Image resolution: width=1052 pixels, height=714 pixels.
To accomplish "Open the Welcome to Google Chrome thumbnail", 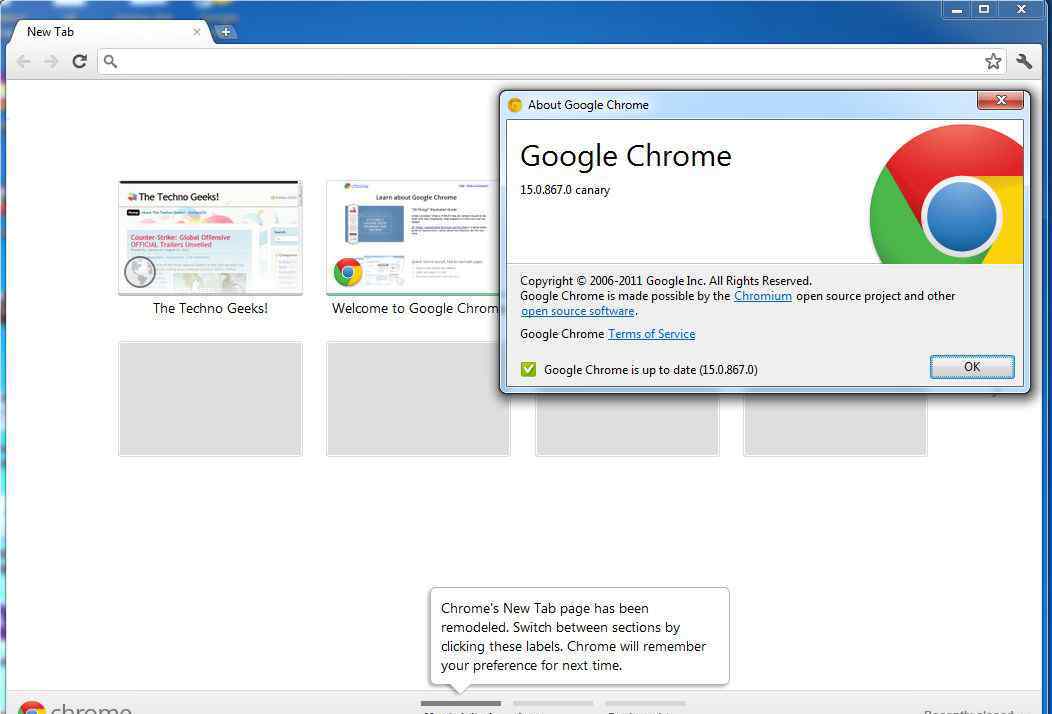I will 413,238.
